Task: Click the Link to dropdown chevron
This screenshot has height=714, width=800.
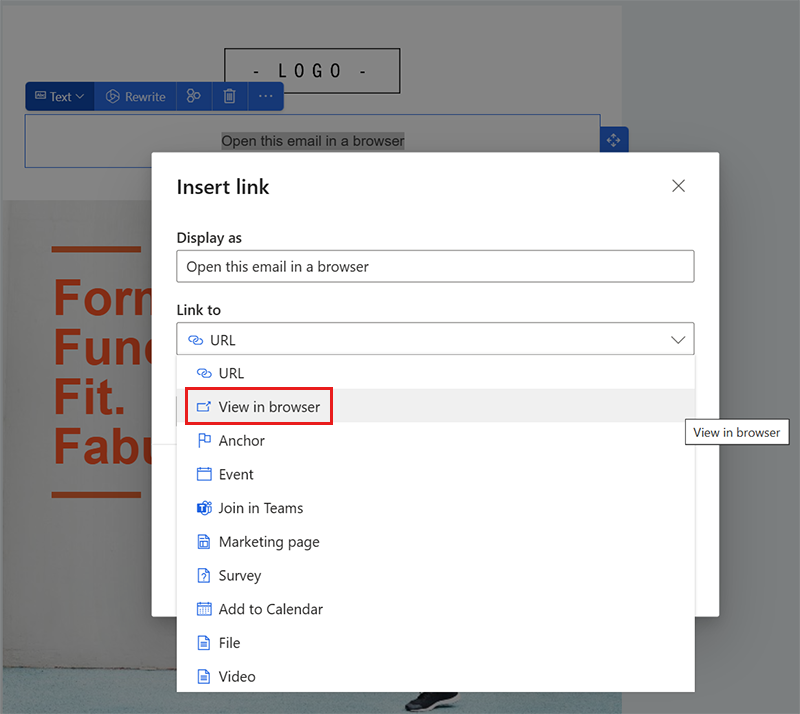Action: (x=678, y=339)
